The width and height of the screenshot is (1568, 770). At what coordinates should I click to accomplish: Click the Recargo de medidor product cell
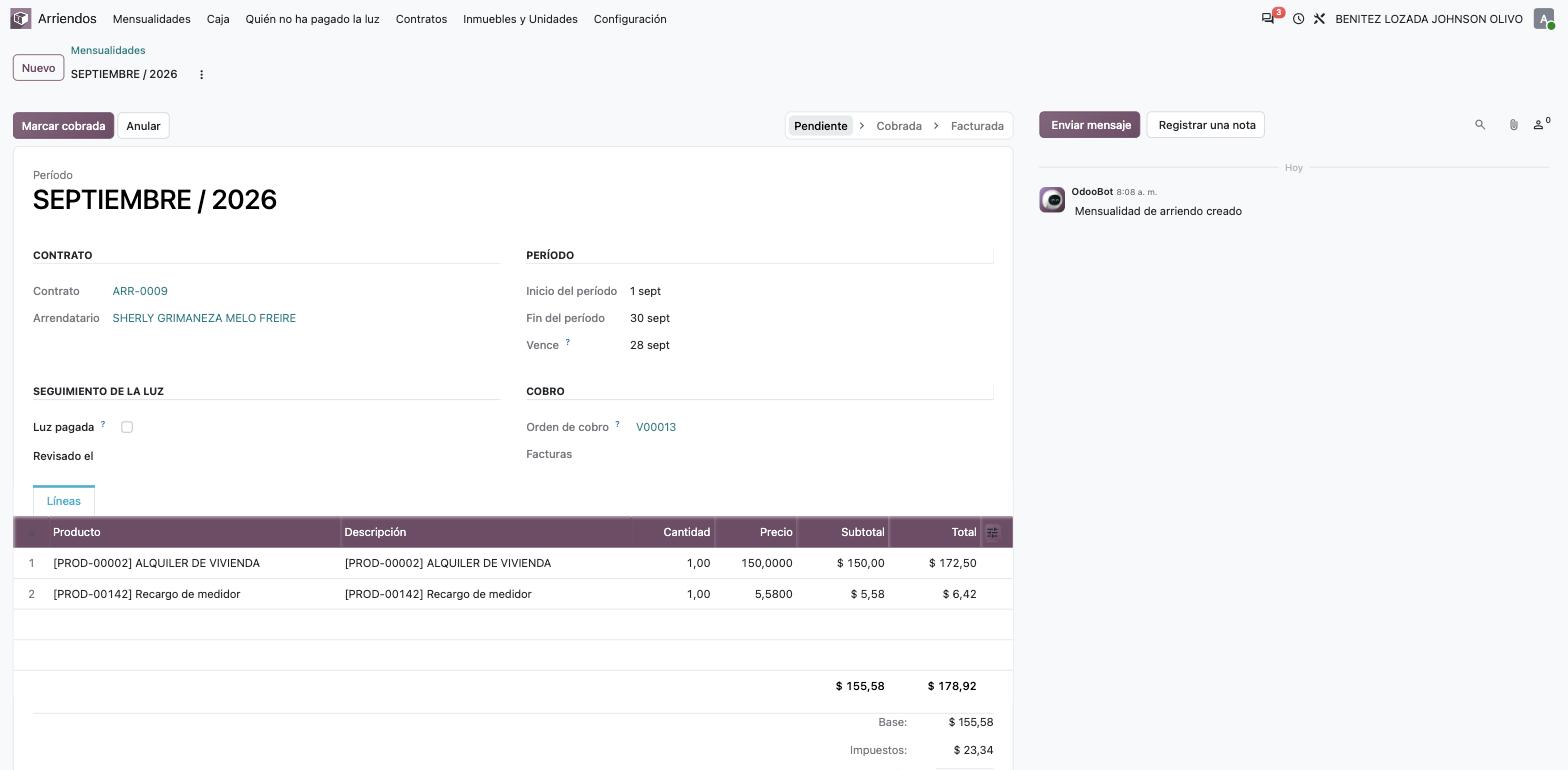coord(193,594)
